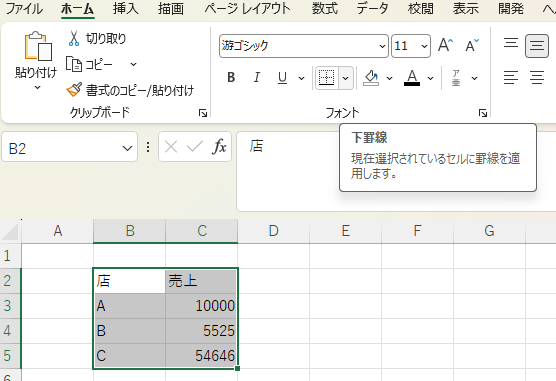
Task: Switch to the 数式 tab
Action: 324,9
